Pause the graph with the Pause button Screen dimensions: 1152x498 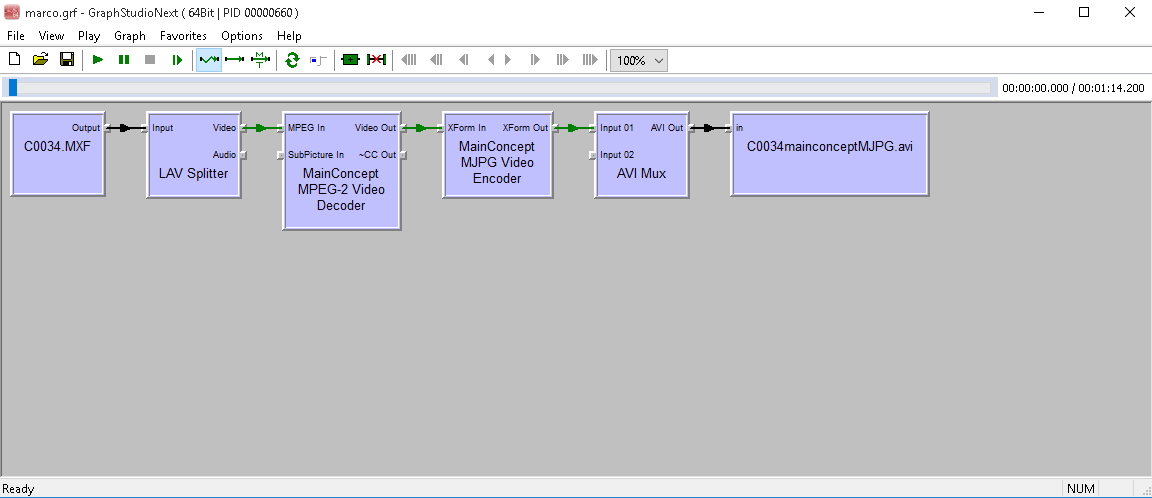[124, 60]
